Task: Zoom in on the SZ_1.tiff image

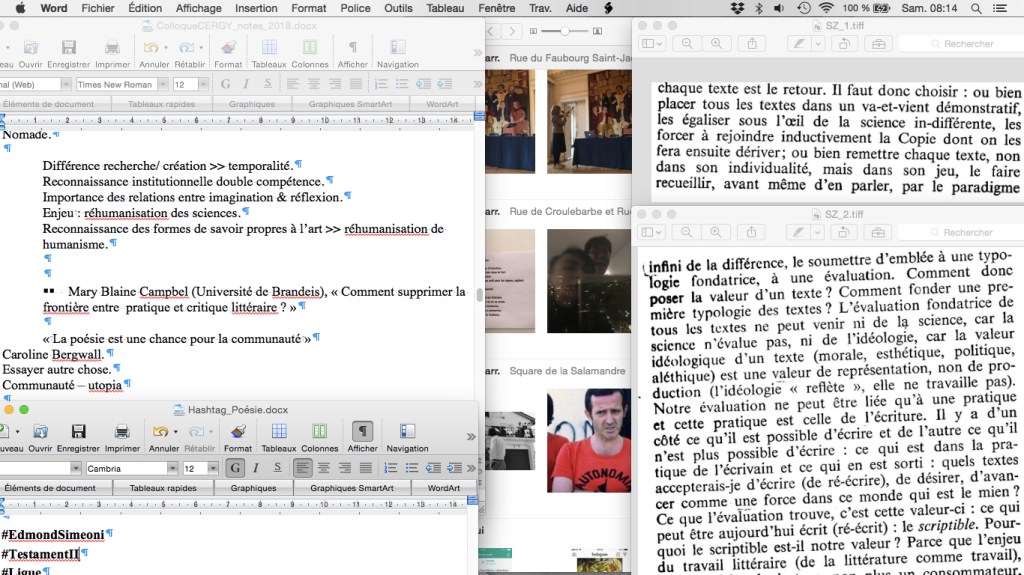Action: (716, 44)
